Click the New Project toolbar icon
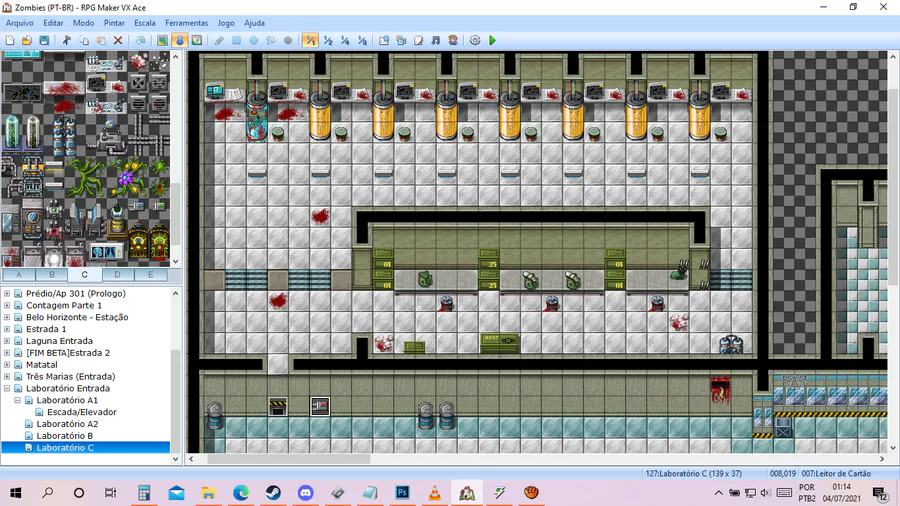900x506 pixels. point(10,40)
